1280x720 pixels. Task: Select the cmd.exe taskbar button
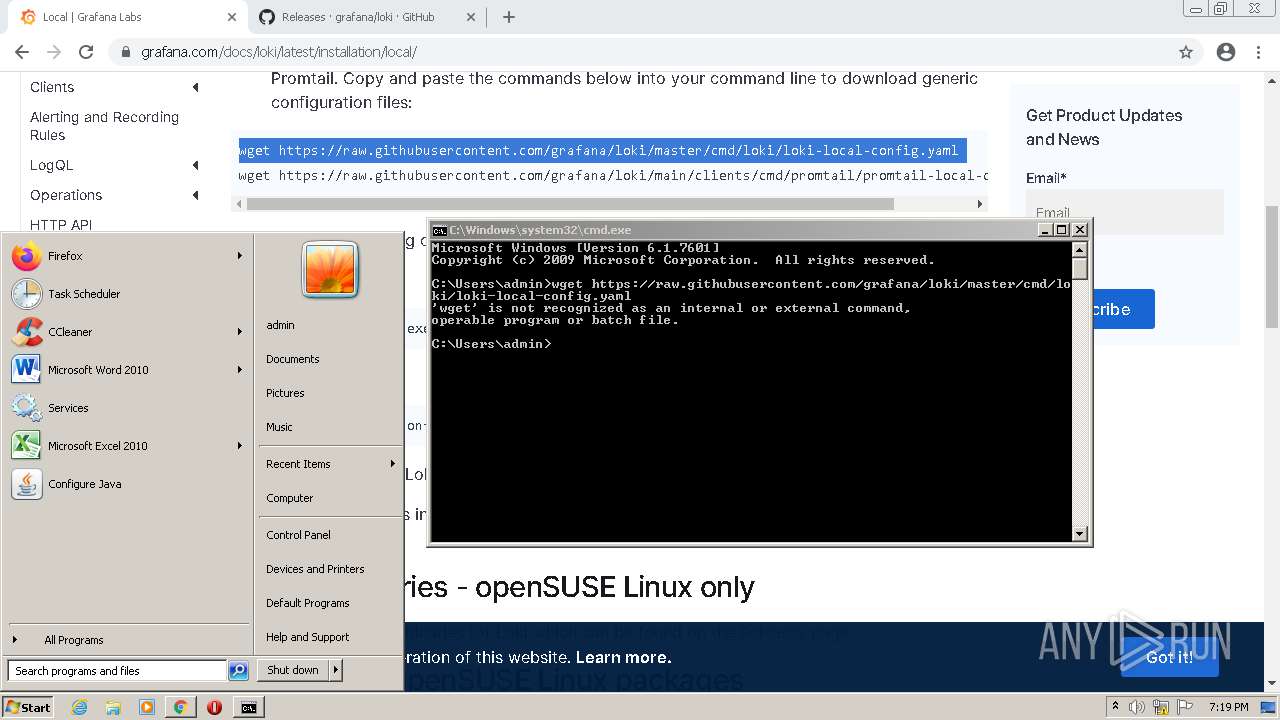coord(248,707)
